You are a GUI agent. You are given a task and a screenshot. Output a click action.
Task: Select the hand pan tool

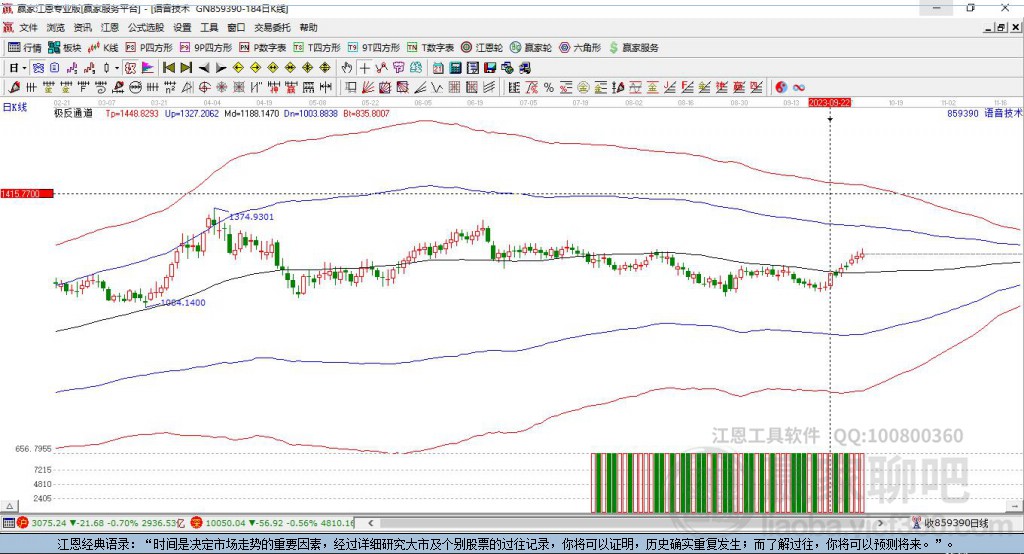(x=347, y=68)
